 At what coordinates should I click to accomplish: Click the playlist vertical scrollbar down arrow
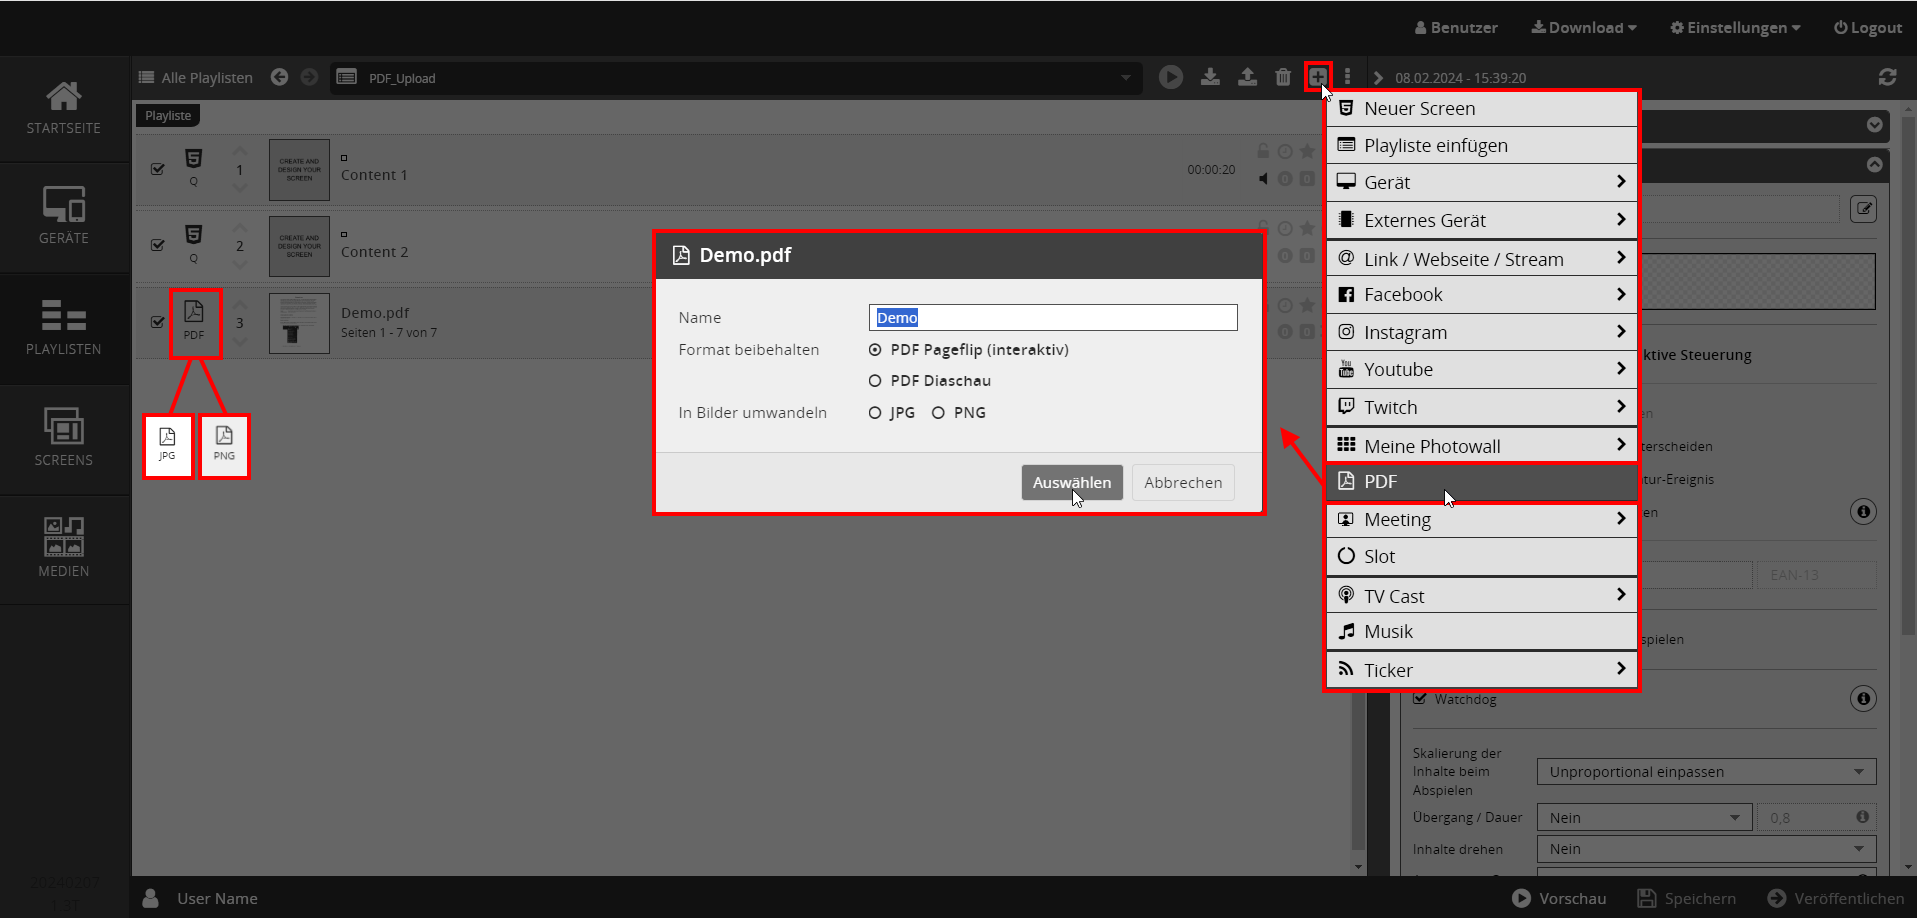(x=1358, y=866)
